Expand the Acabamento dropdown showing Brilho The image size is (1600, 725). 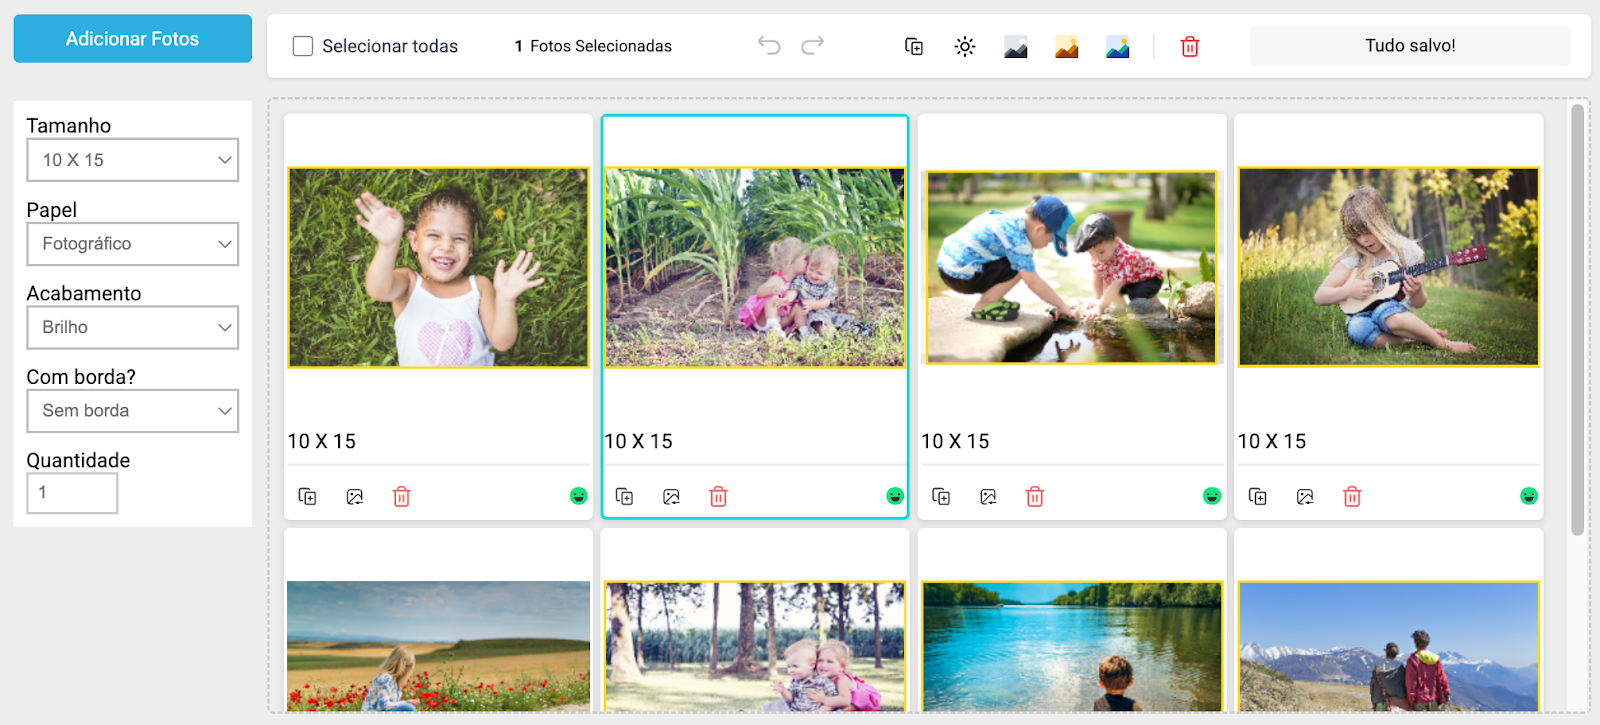click(133, 327)
